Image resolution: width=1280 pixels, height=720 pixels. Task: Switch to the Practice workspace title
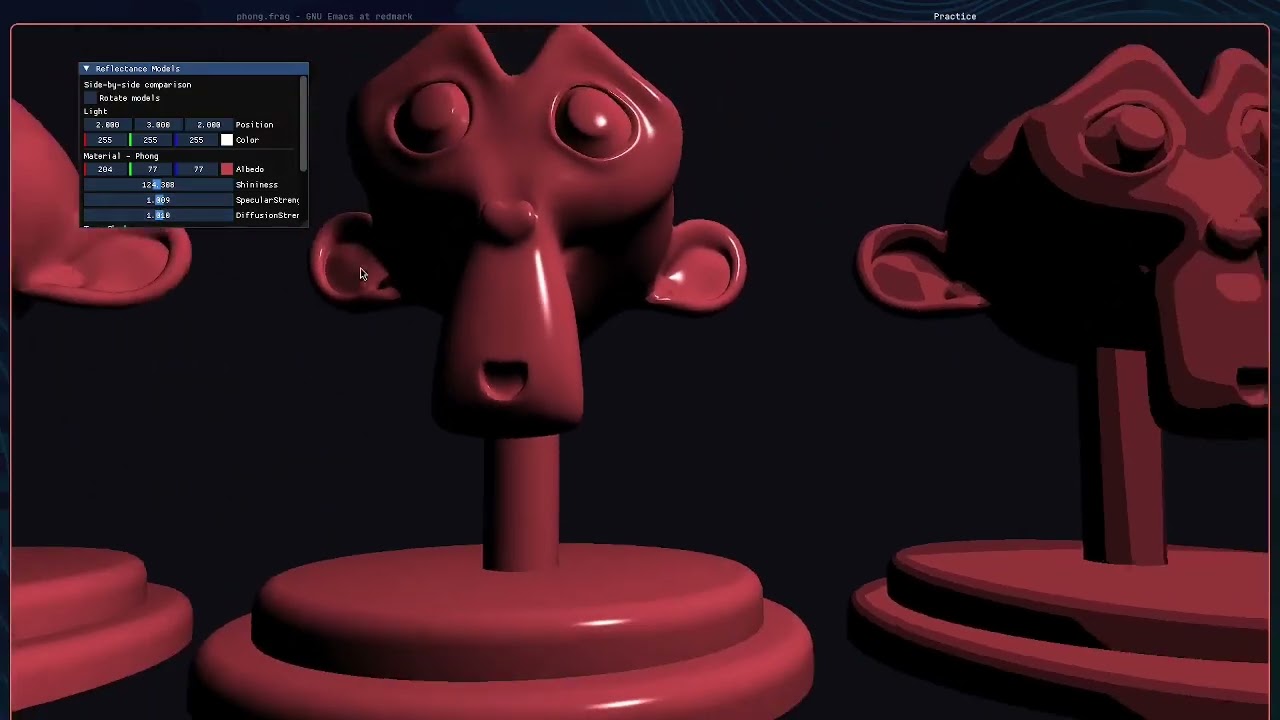tap(955, 16)
